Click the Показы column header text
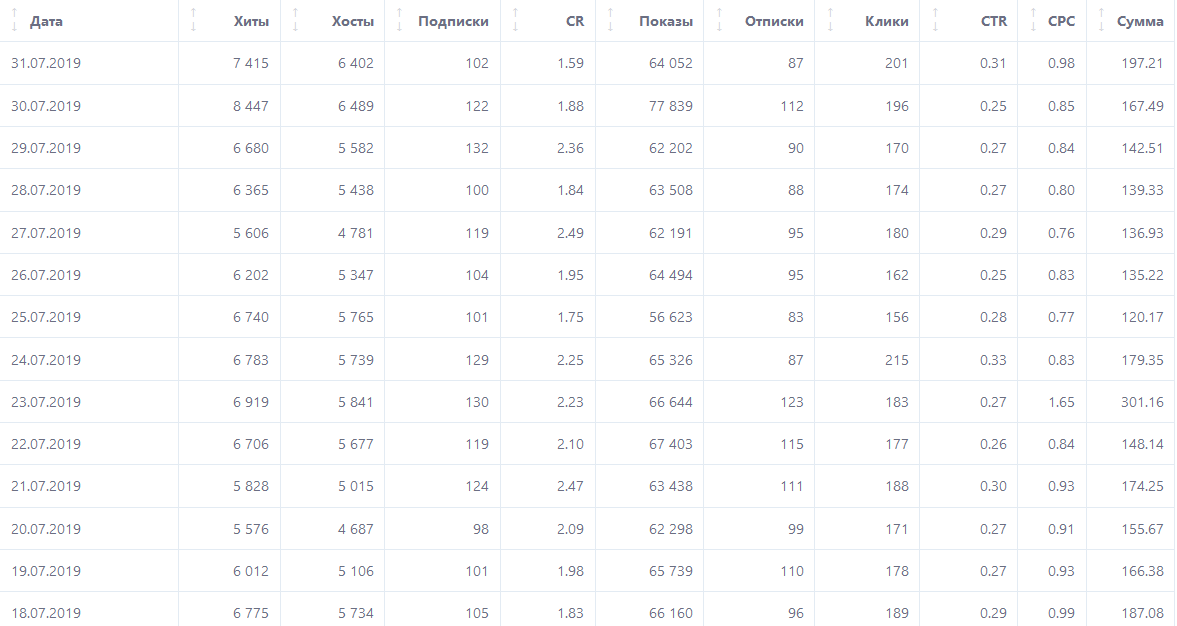1177x626 pixels. [x=666, y=21]
